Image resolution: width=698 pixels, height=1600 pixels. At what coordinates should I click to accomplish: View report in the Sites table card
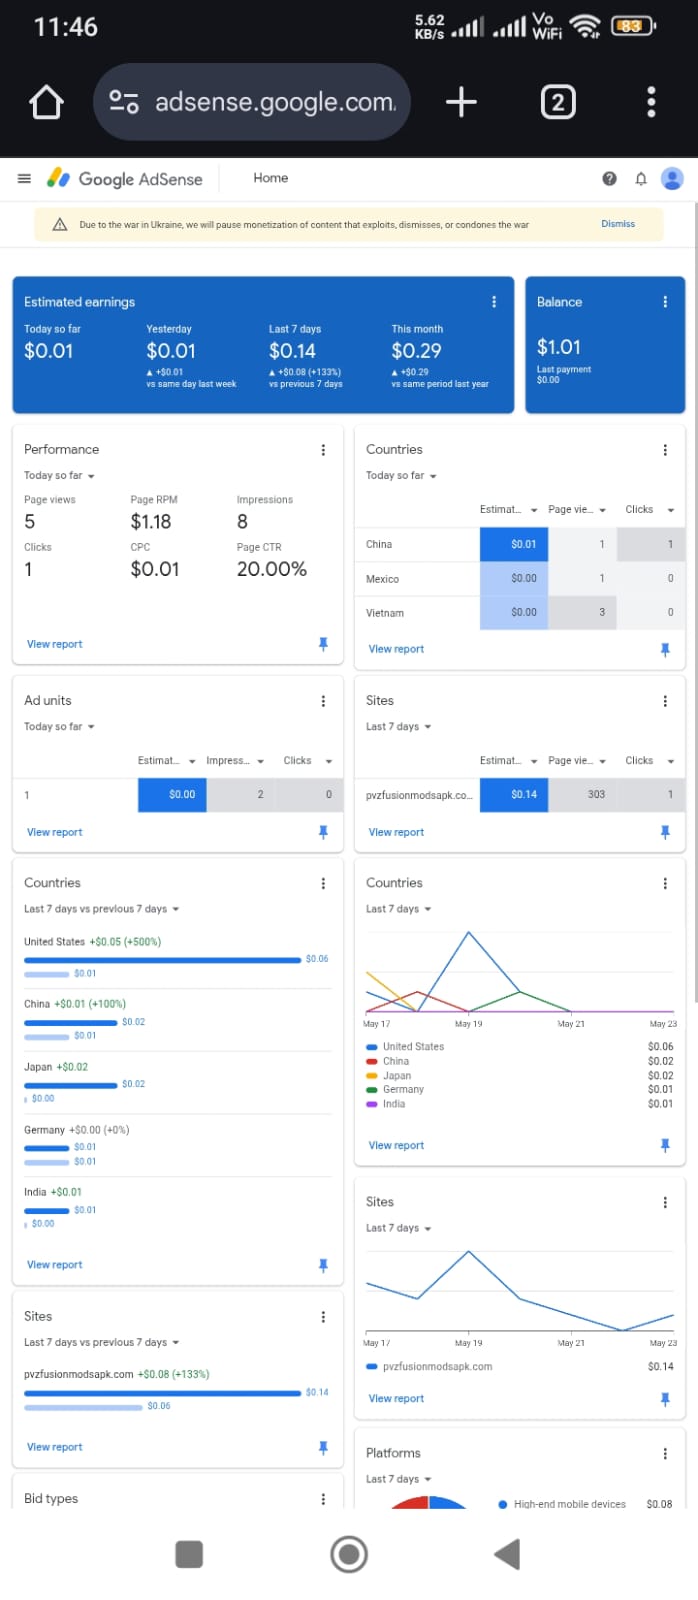pyautogui.click(x=396, y=832)
